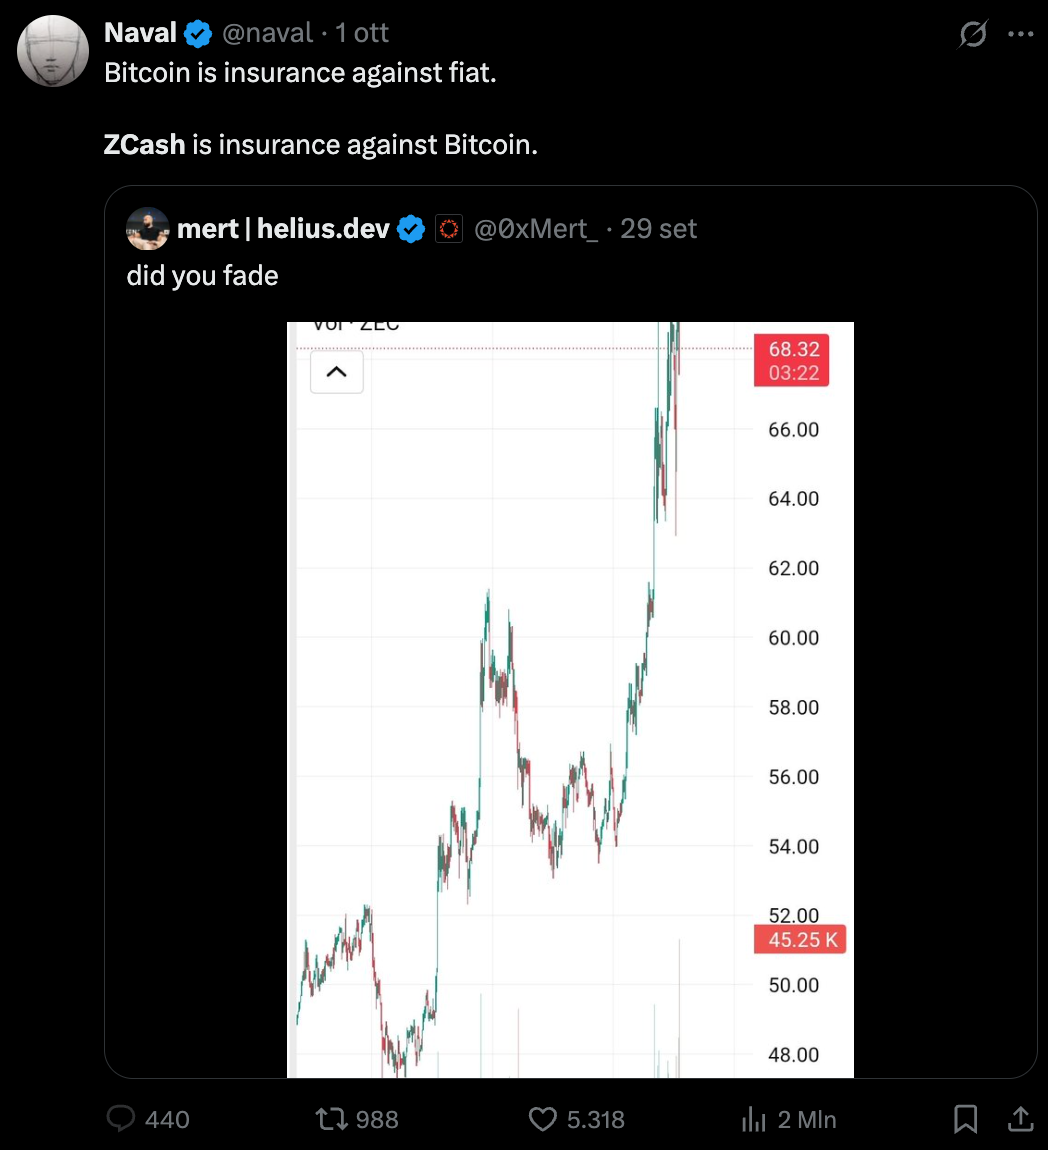1048x1150 pixels.
Task: Open the Grok slashed-circle icon
Action: (x=972, y=35)
